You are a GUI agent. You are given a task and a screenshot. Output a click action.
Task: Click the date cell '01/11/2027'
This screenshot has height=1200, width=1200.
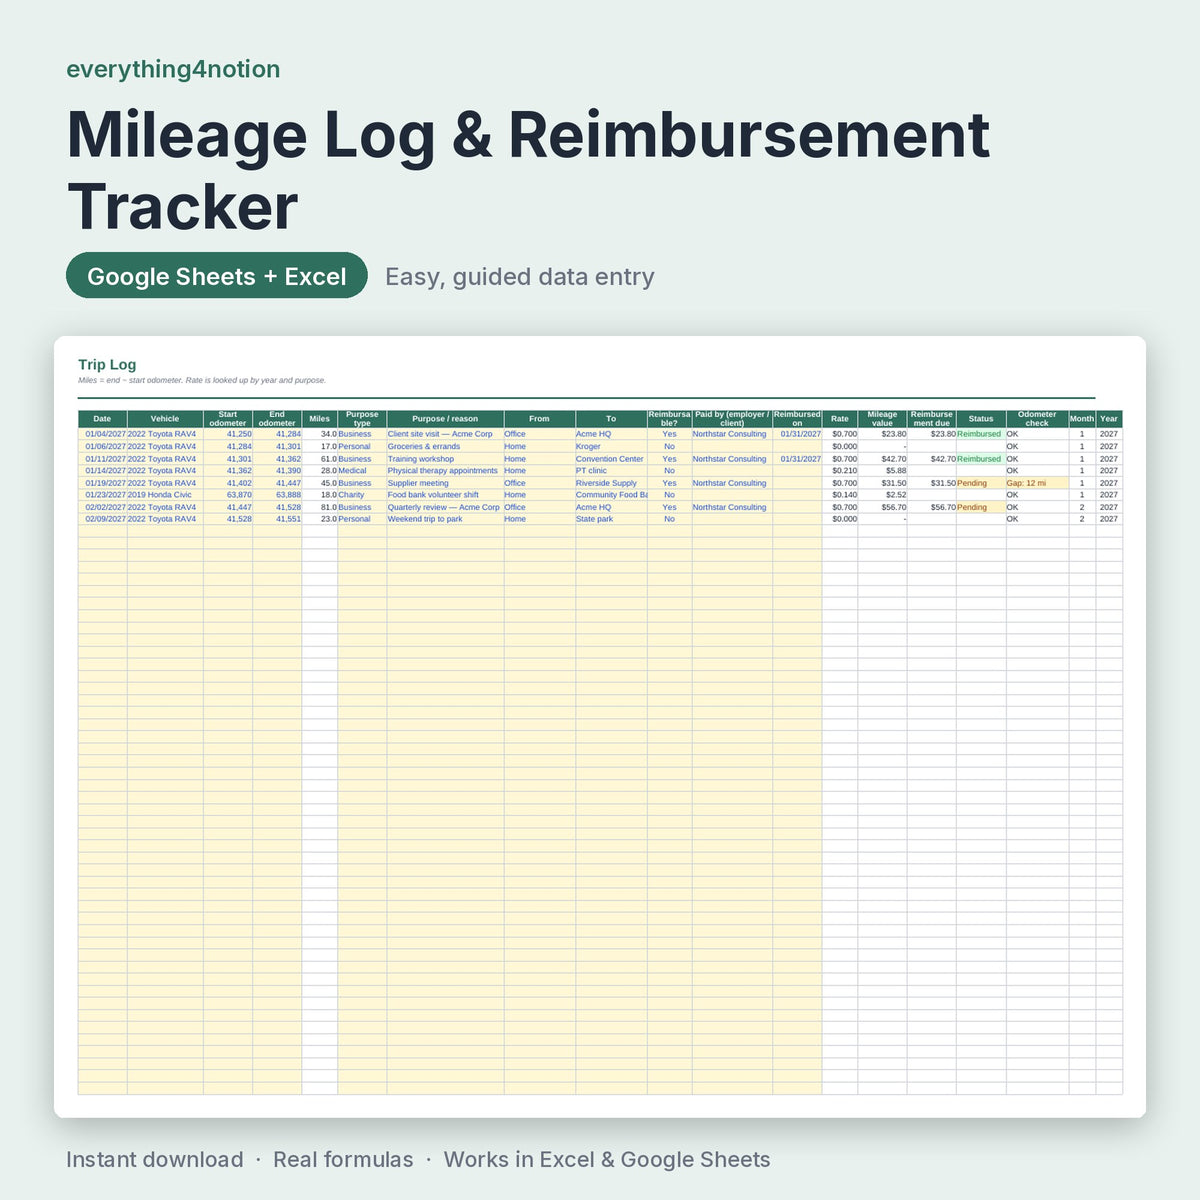102,459
